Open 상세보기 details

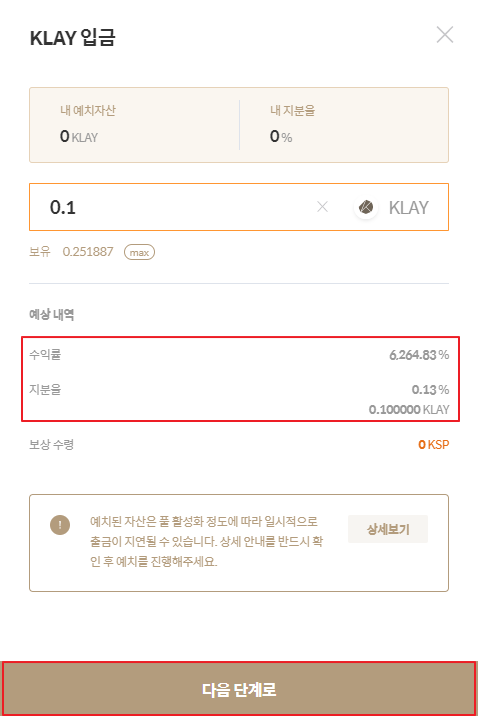click(x=388, y=529)
